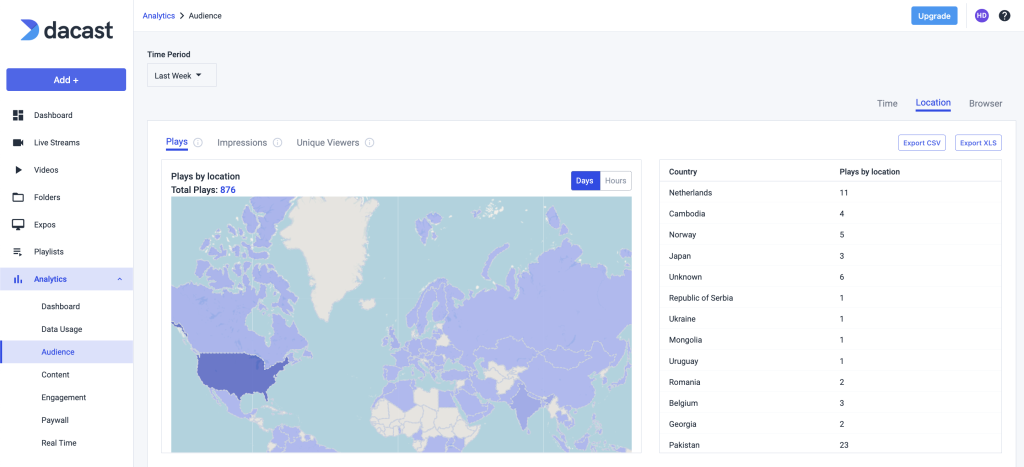Click the Playlists icon in sidebar
Viewport: 1024px width, 467px height.
click(x=18, y=252)
